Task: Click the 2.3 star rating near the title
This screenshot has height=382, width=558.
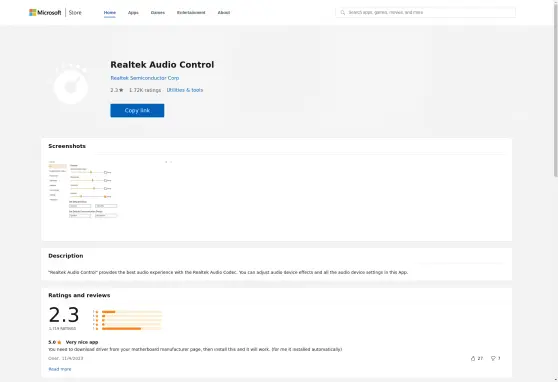Action: (x=117, y=90)
